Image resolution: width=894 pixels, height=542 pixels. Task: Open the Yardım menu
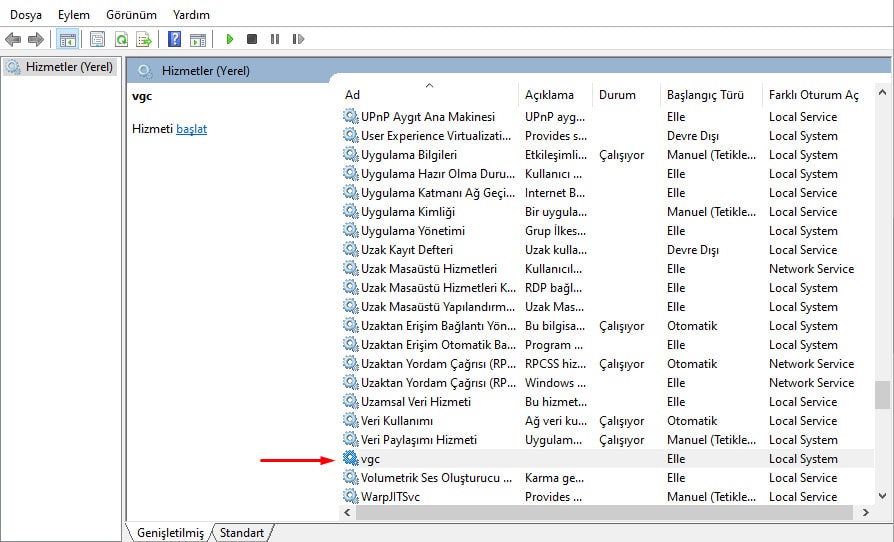click(191, 15)
